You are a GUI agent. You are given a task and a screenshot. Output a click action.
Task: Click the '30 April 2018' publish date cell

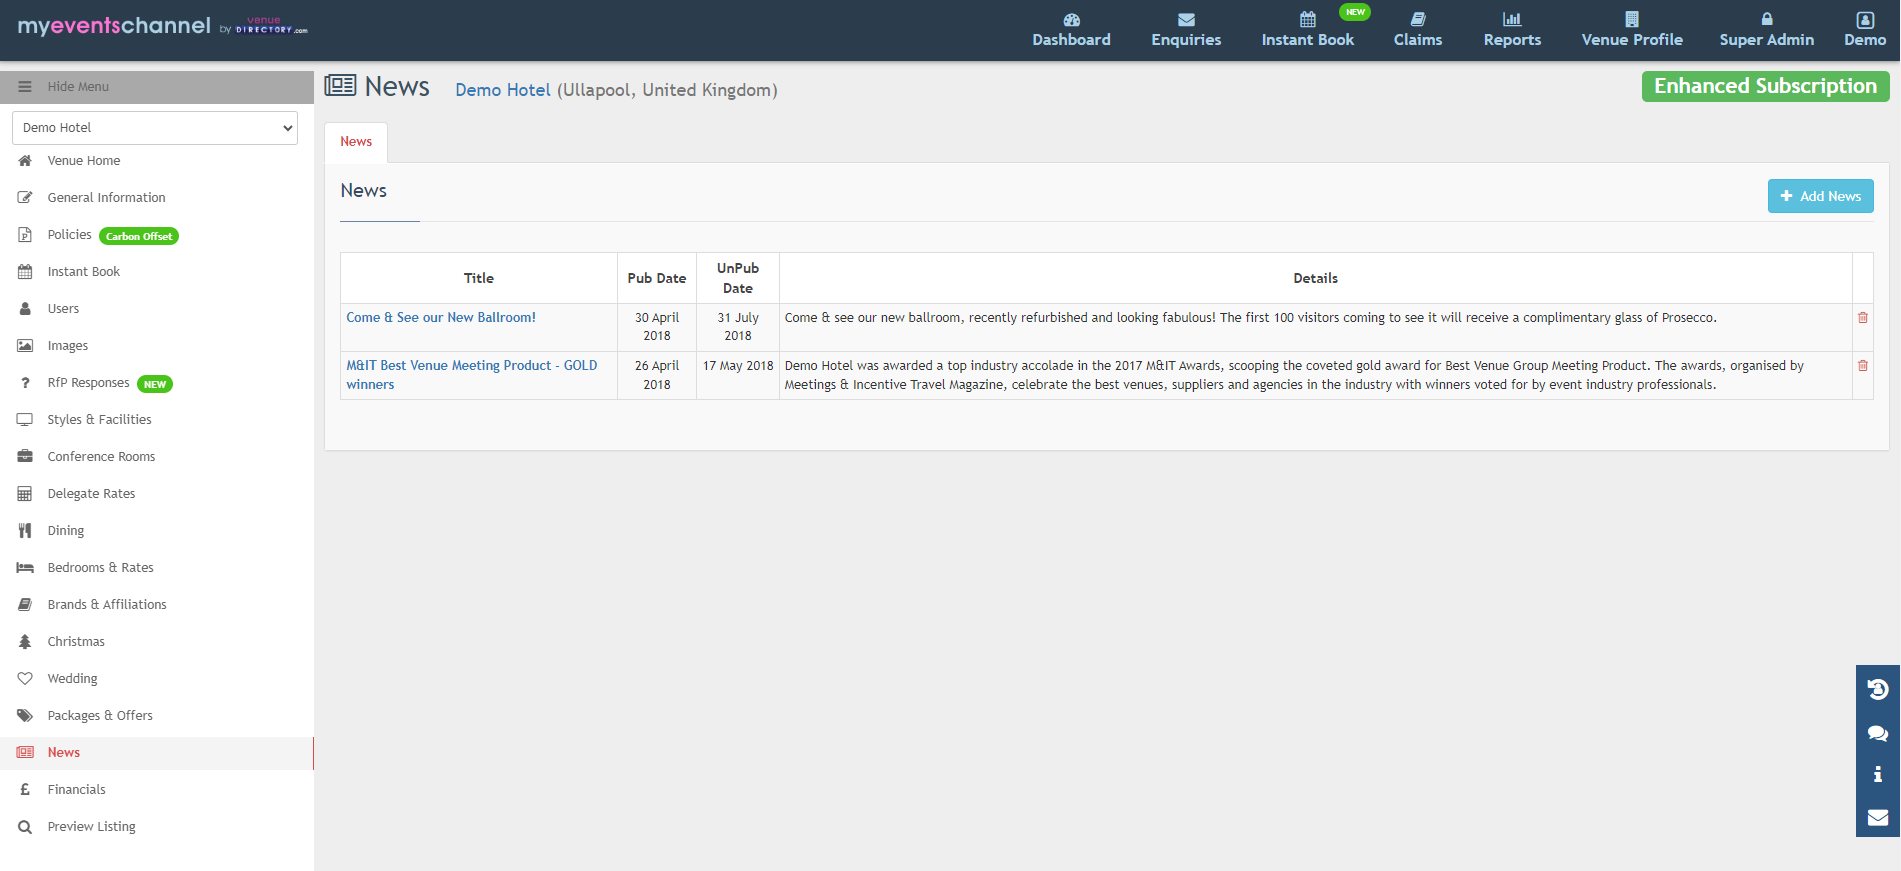657,327
